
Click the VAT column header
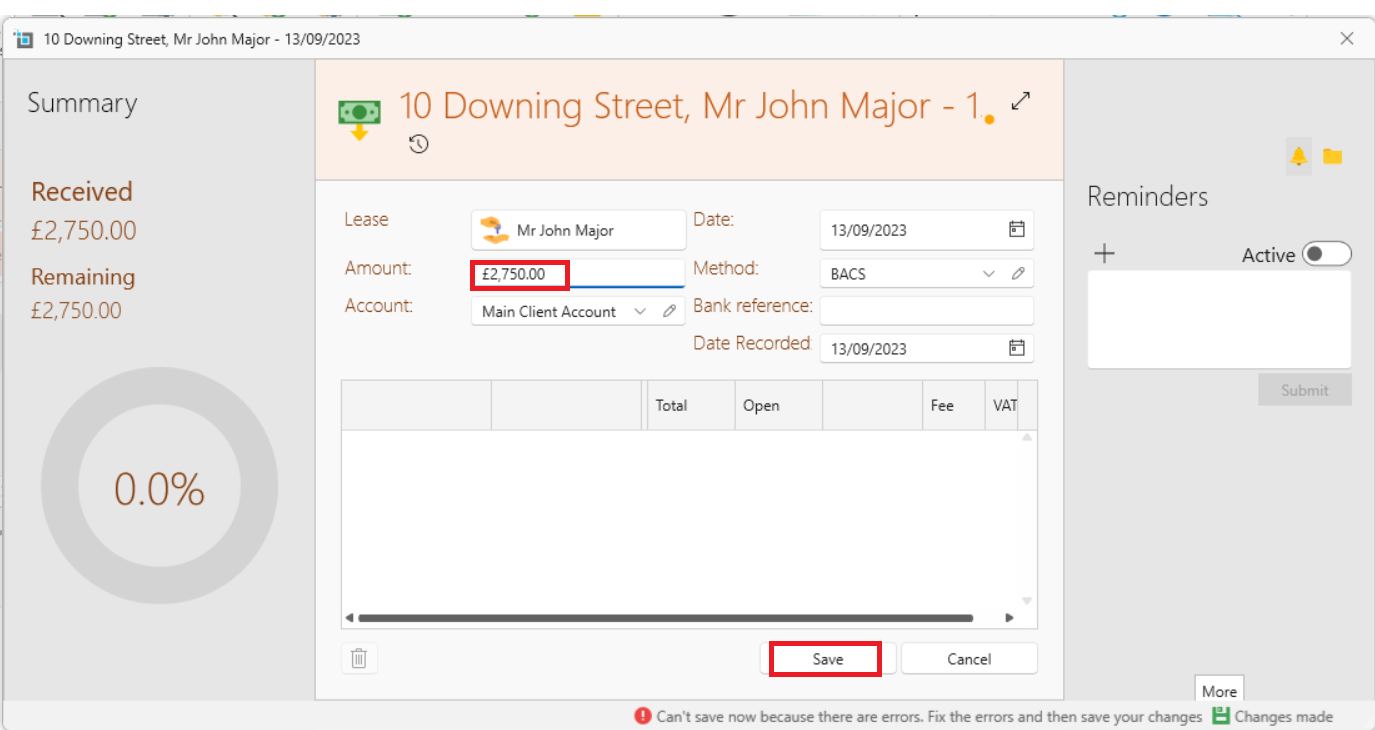click(1002, 405)
